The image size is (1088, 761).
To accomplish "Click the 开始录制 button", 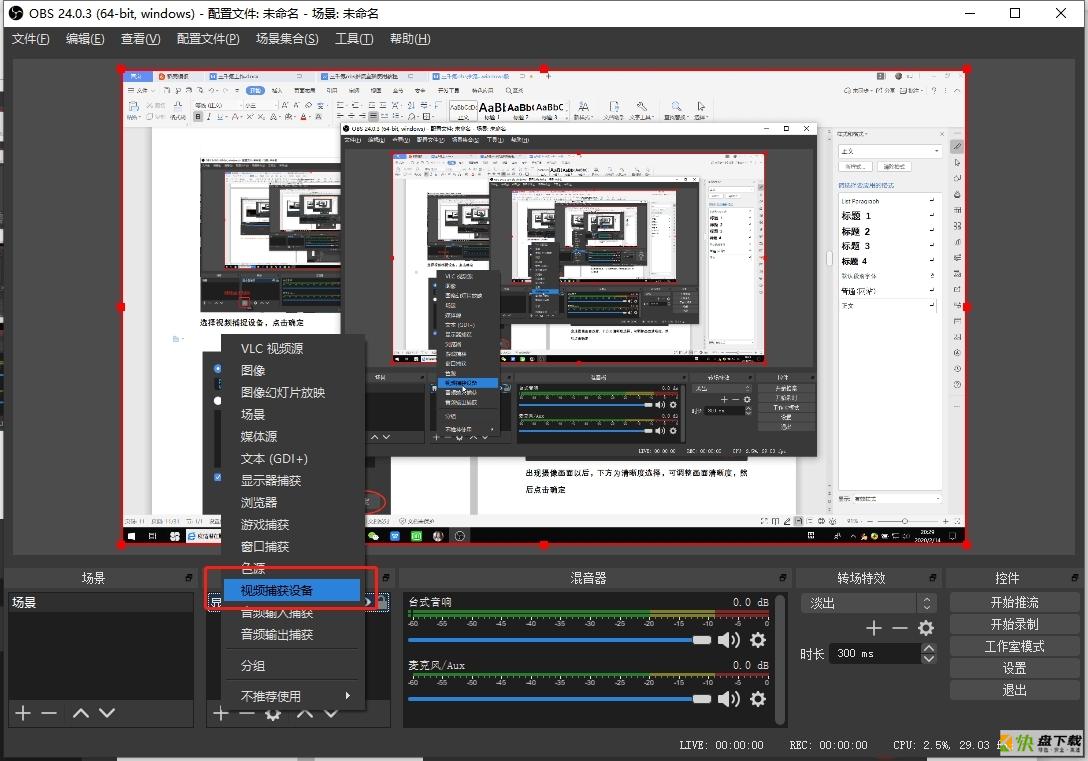I will pos(1014,624).
